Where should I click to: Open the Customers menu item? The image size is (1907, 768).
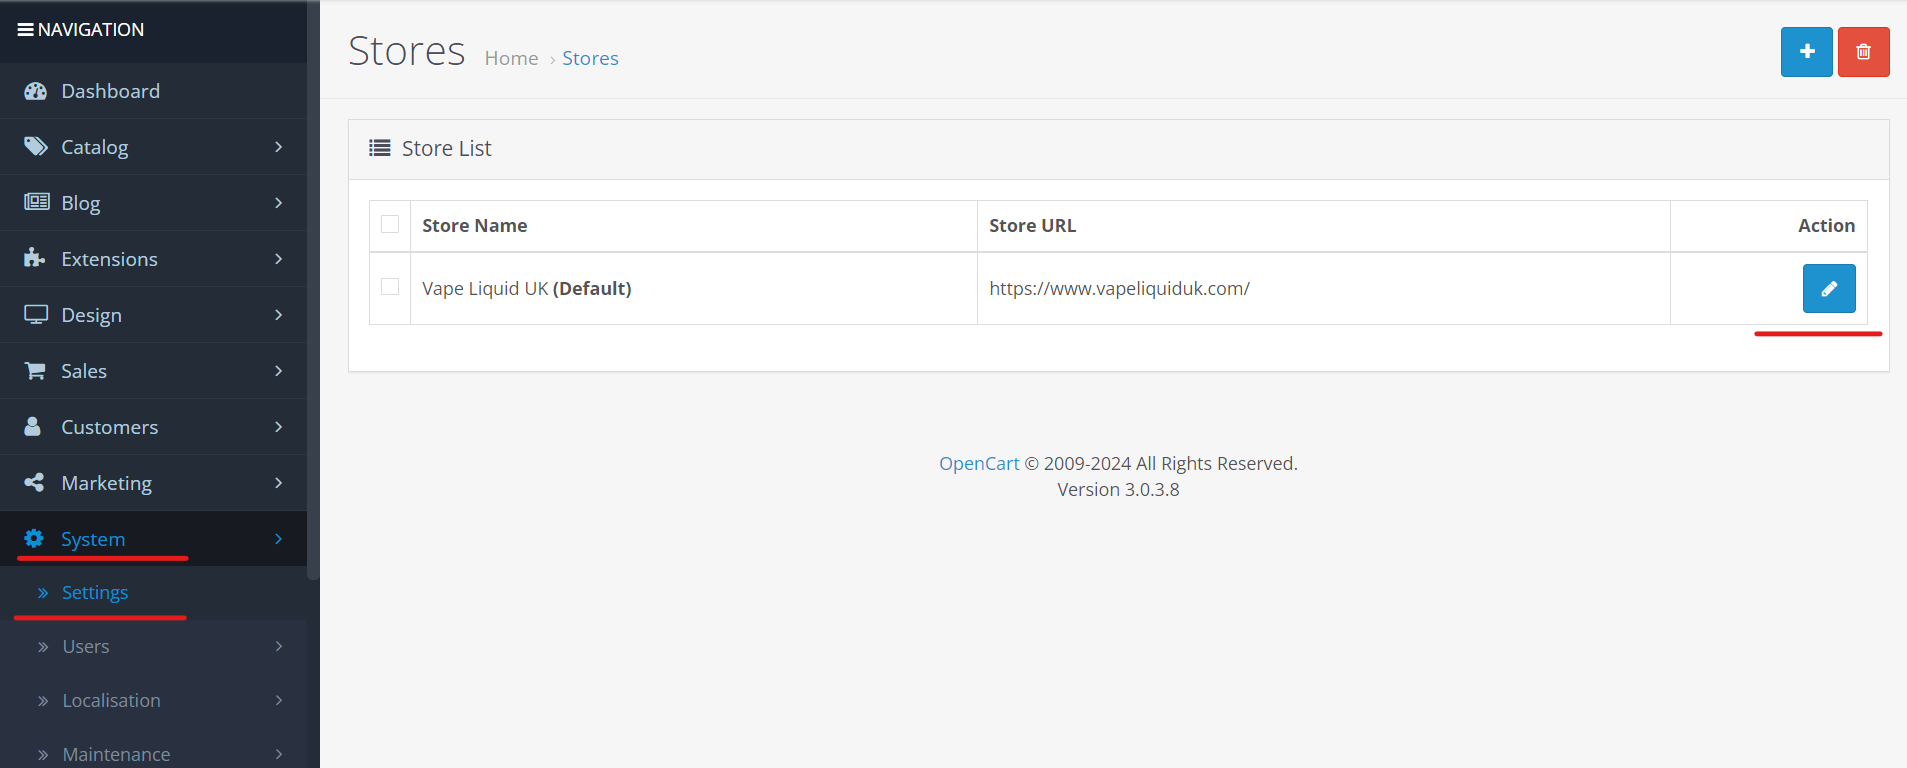pos(153,427)
